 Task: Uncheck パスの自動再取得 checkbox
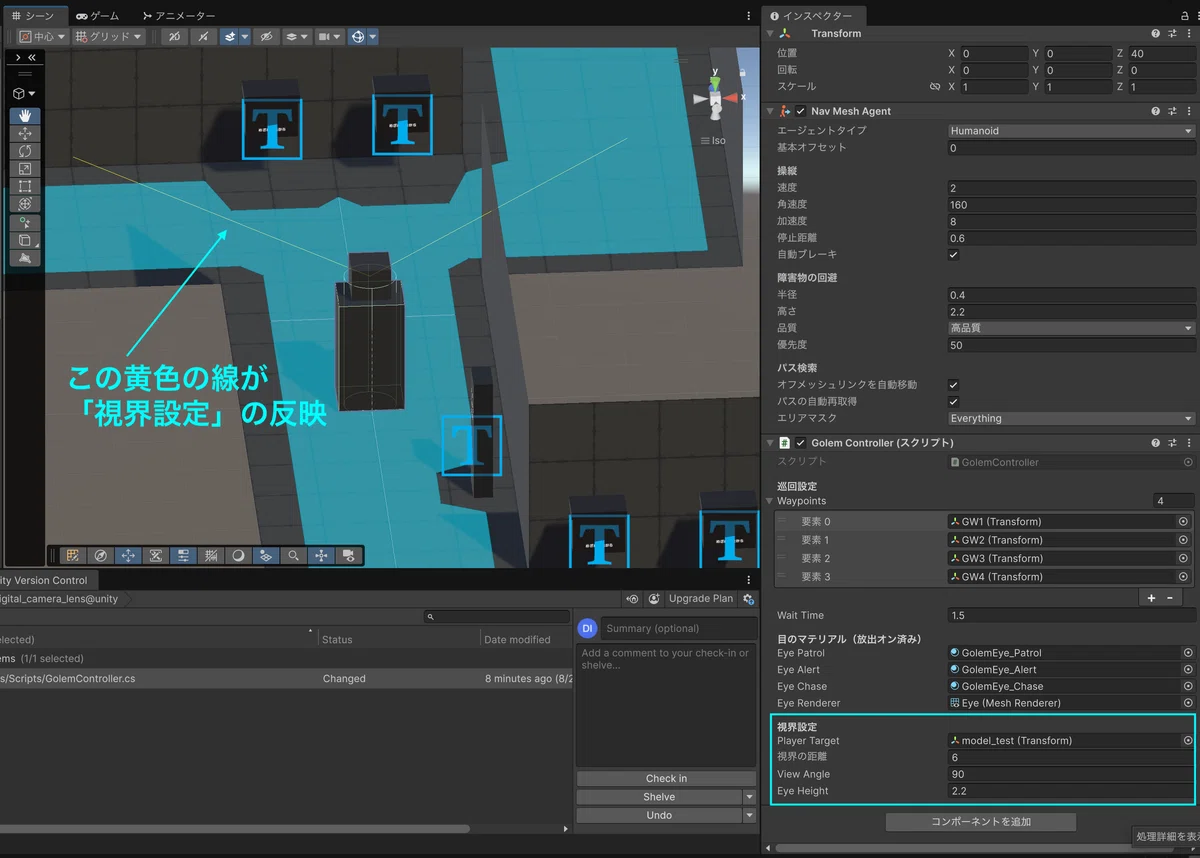tap(954, 402)
